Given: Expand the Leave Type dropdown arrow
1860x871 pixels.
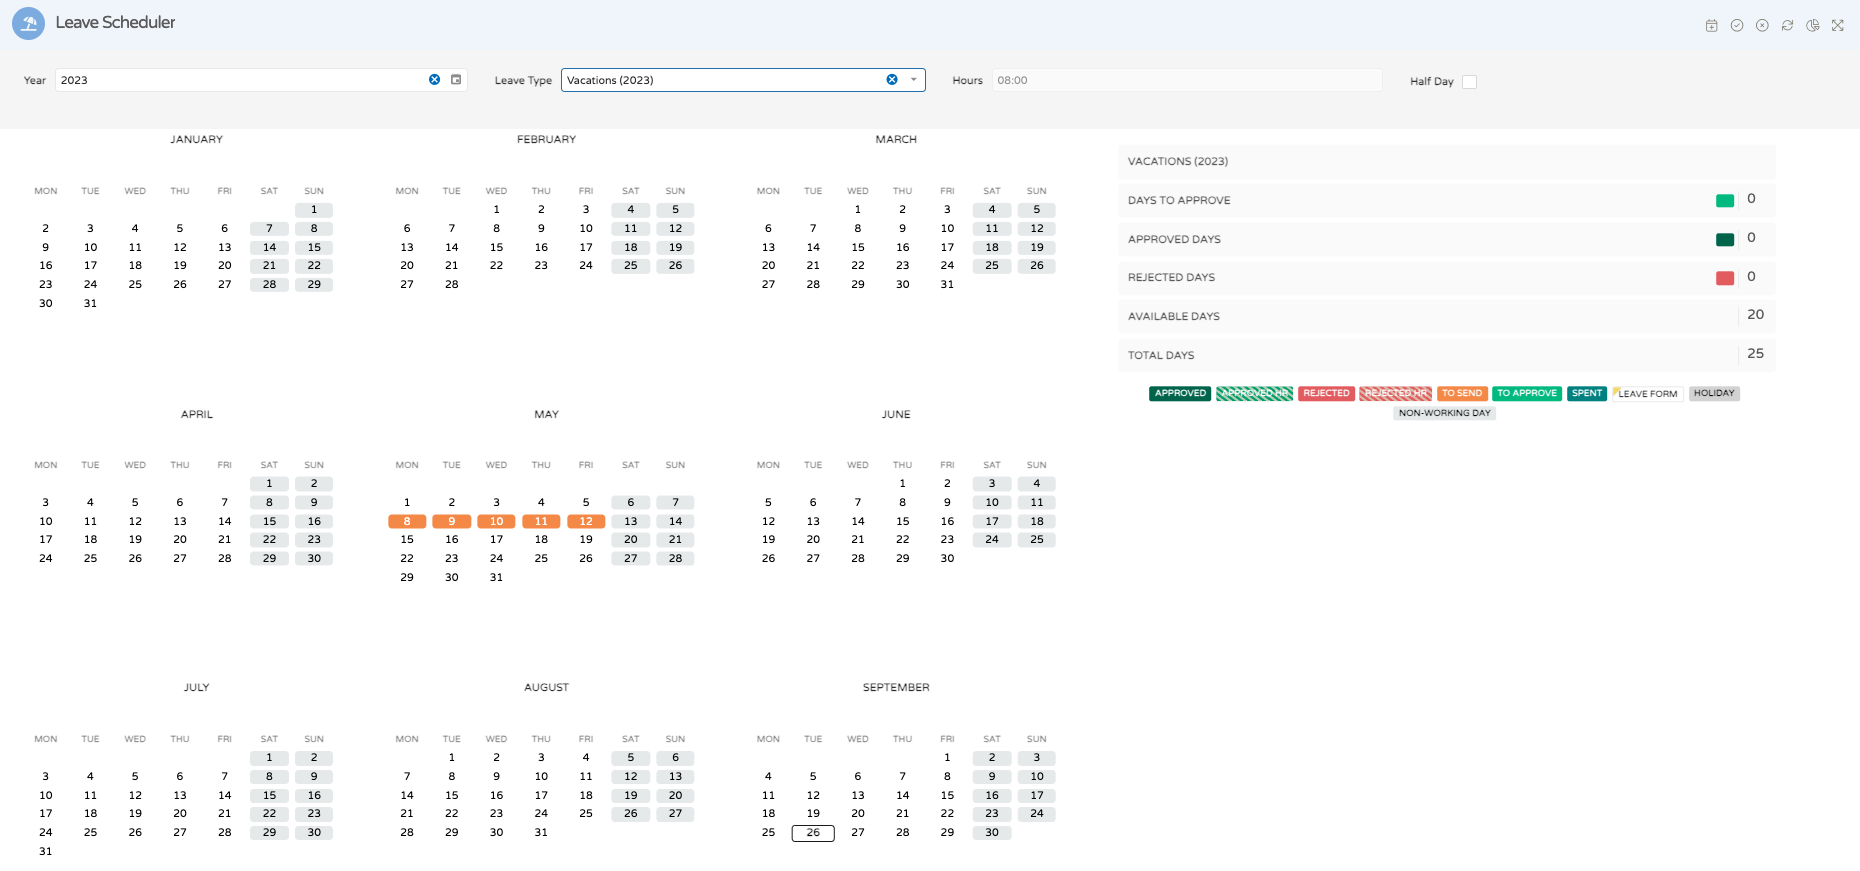Looking at the screenshot, I should [x=913, y=80].
